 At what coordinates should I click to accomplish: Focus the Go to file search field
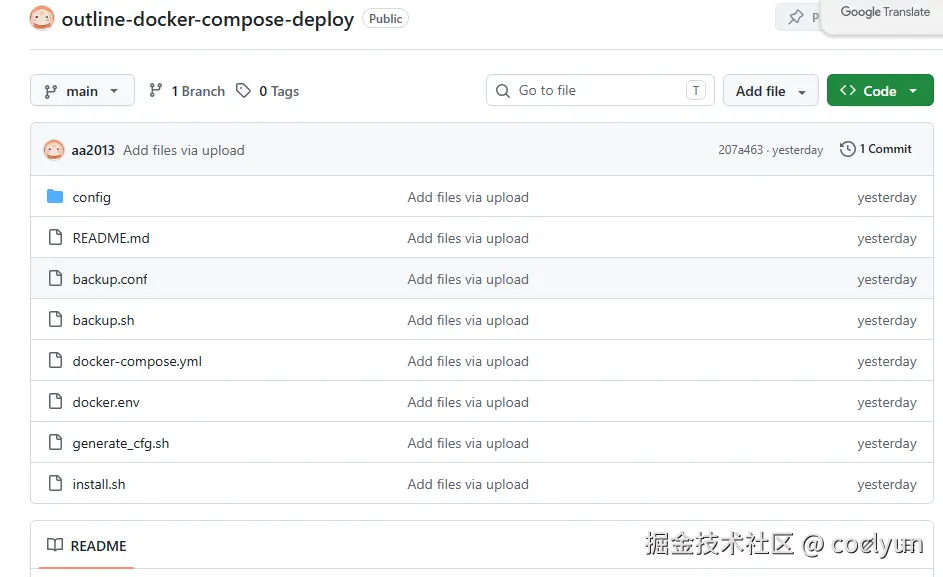[600, 90]
